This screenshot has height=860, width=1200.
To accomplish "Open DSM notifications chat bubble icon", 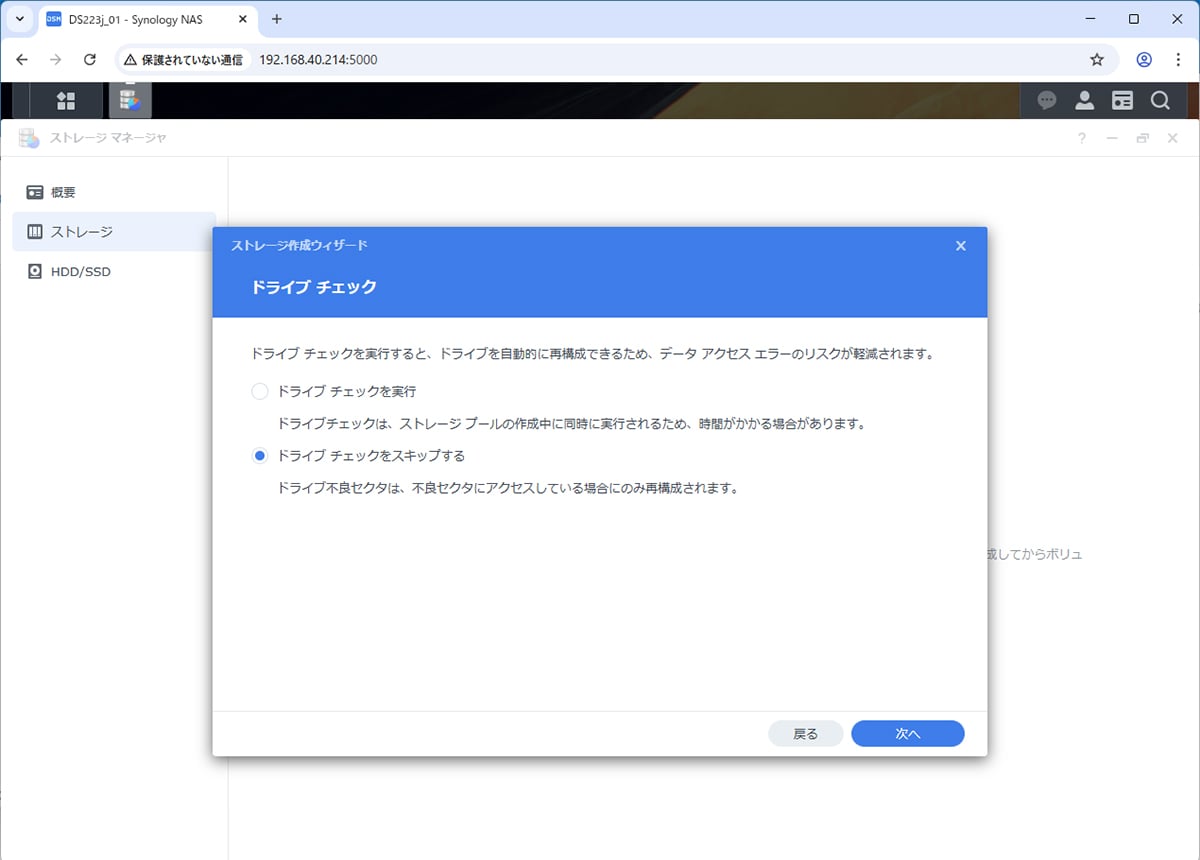I will (x=1047, y=100).
